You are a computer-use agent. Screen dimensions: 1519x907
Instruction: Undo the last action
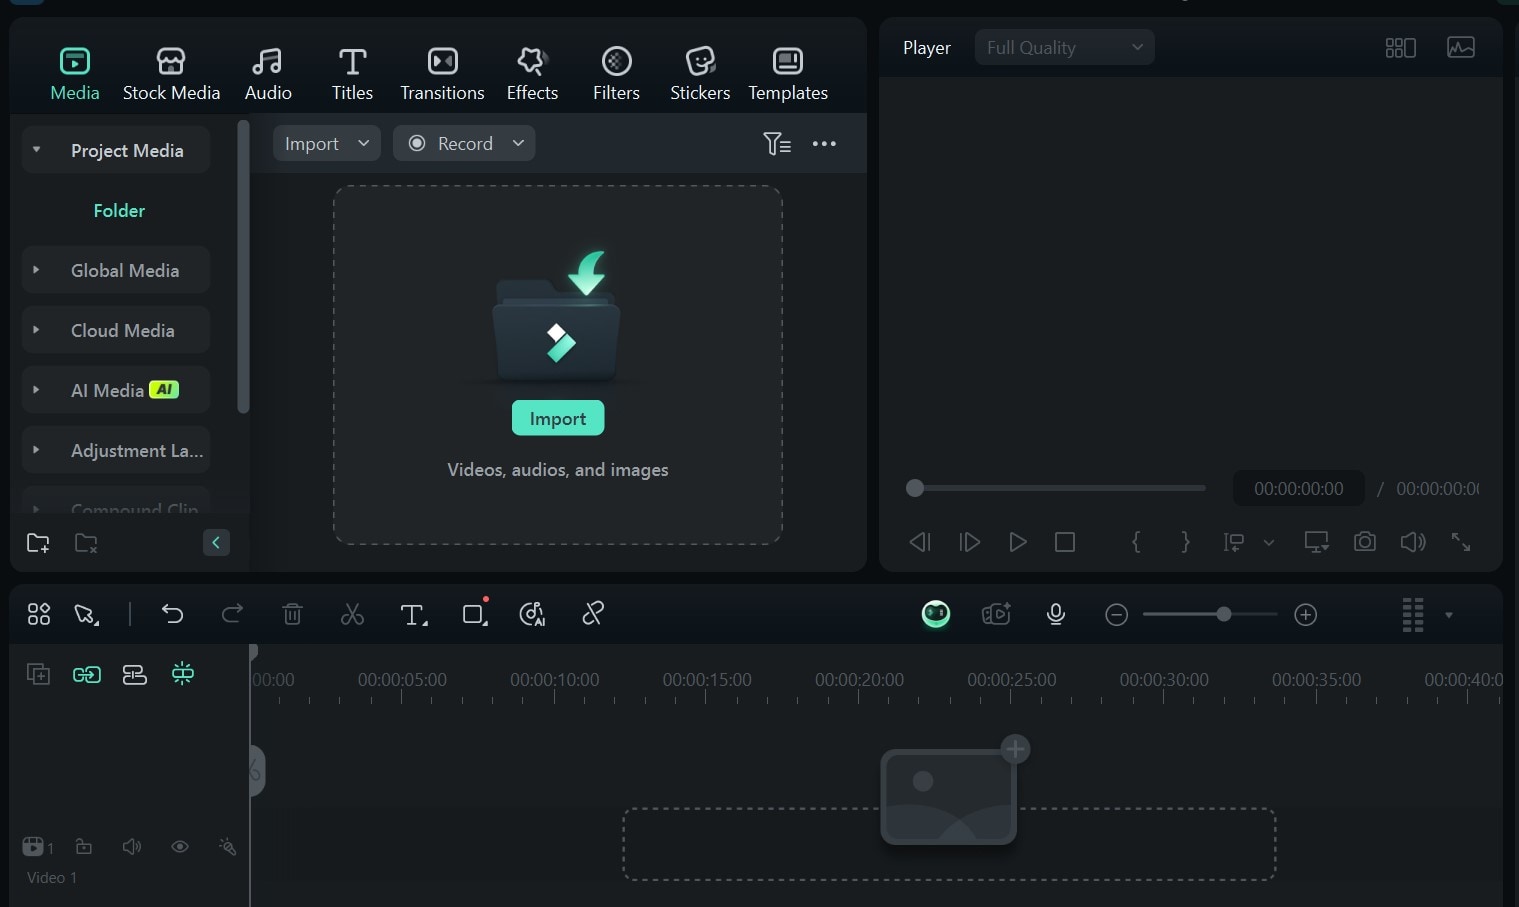click(172, 614)
